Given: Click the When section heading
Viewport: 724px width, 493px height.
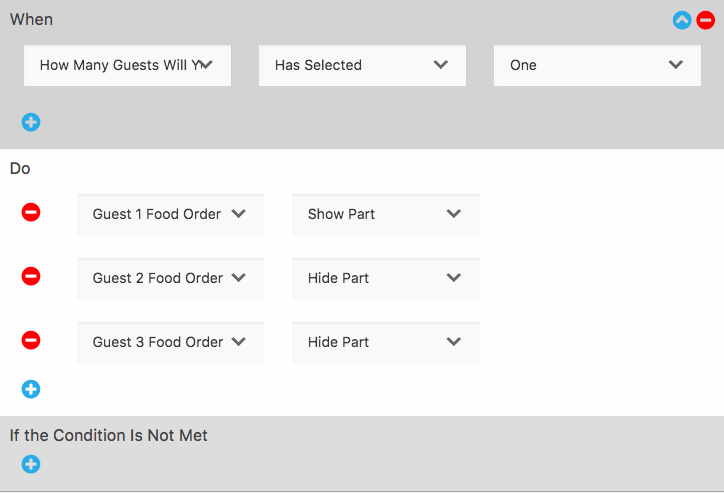Looking at the screenshot, I should pos(32,19).
